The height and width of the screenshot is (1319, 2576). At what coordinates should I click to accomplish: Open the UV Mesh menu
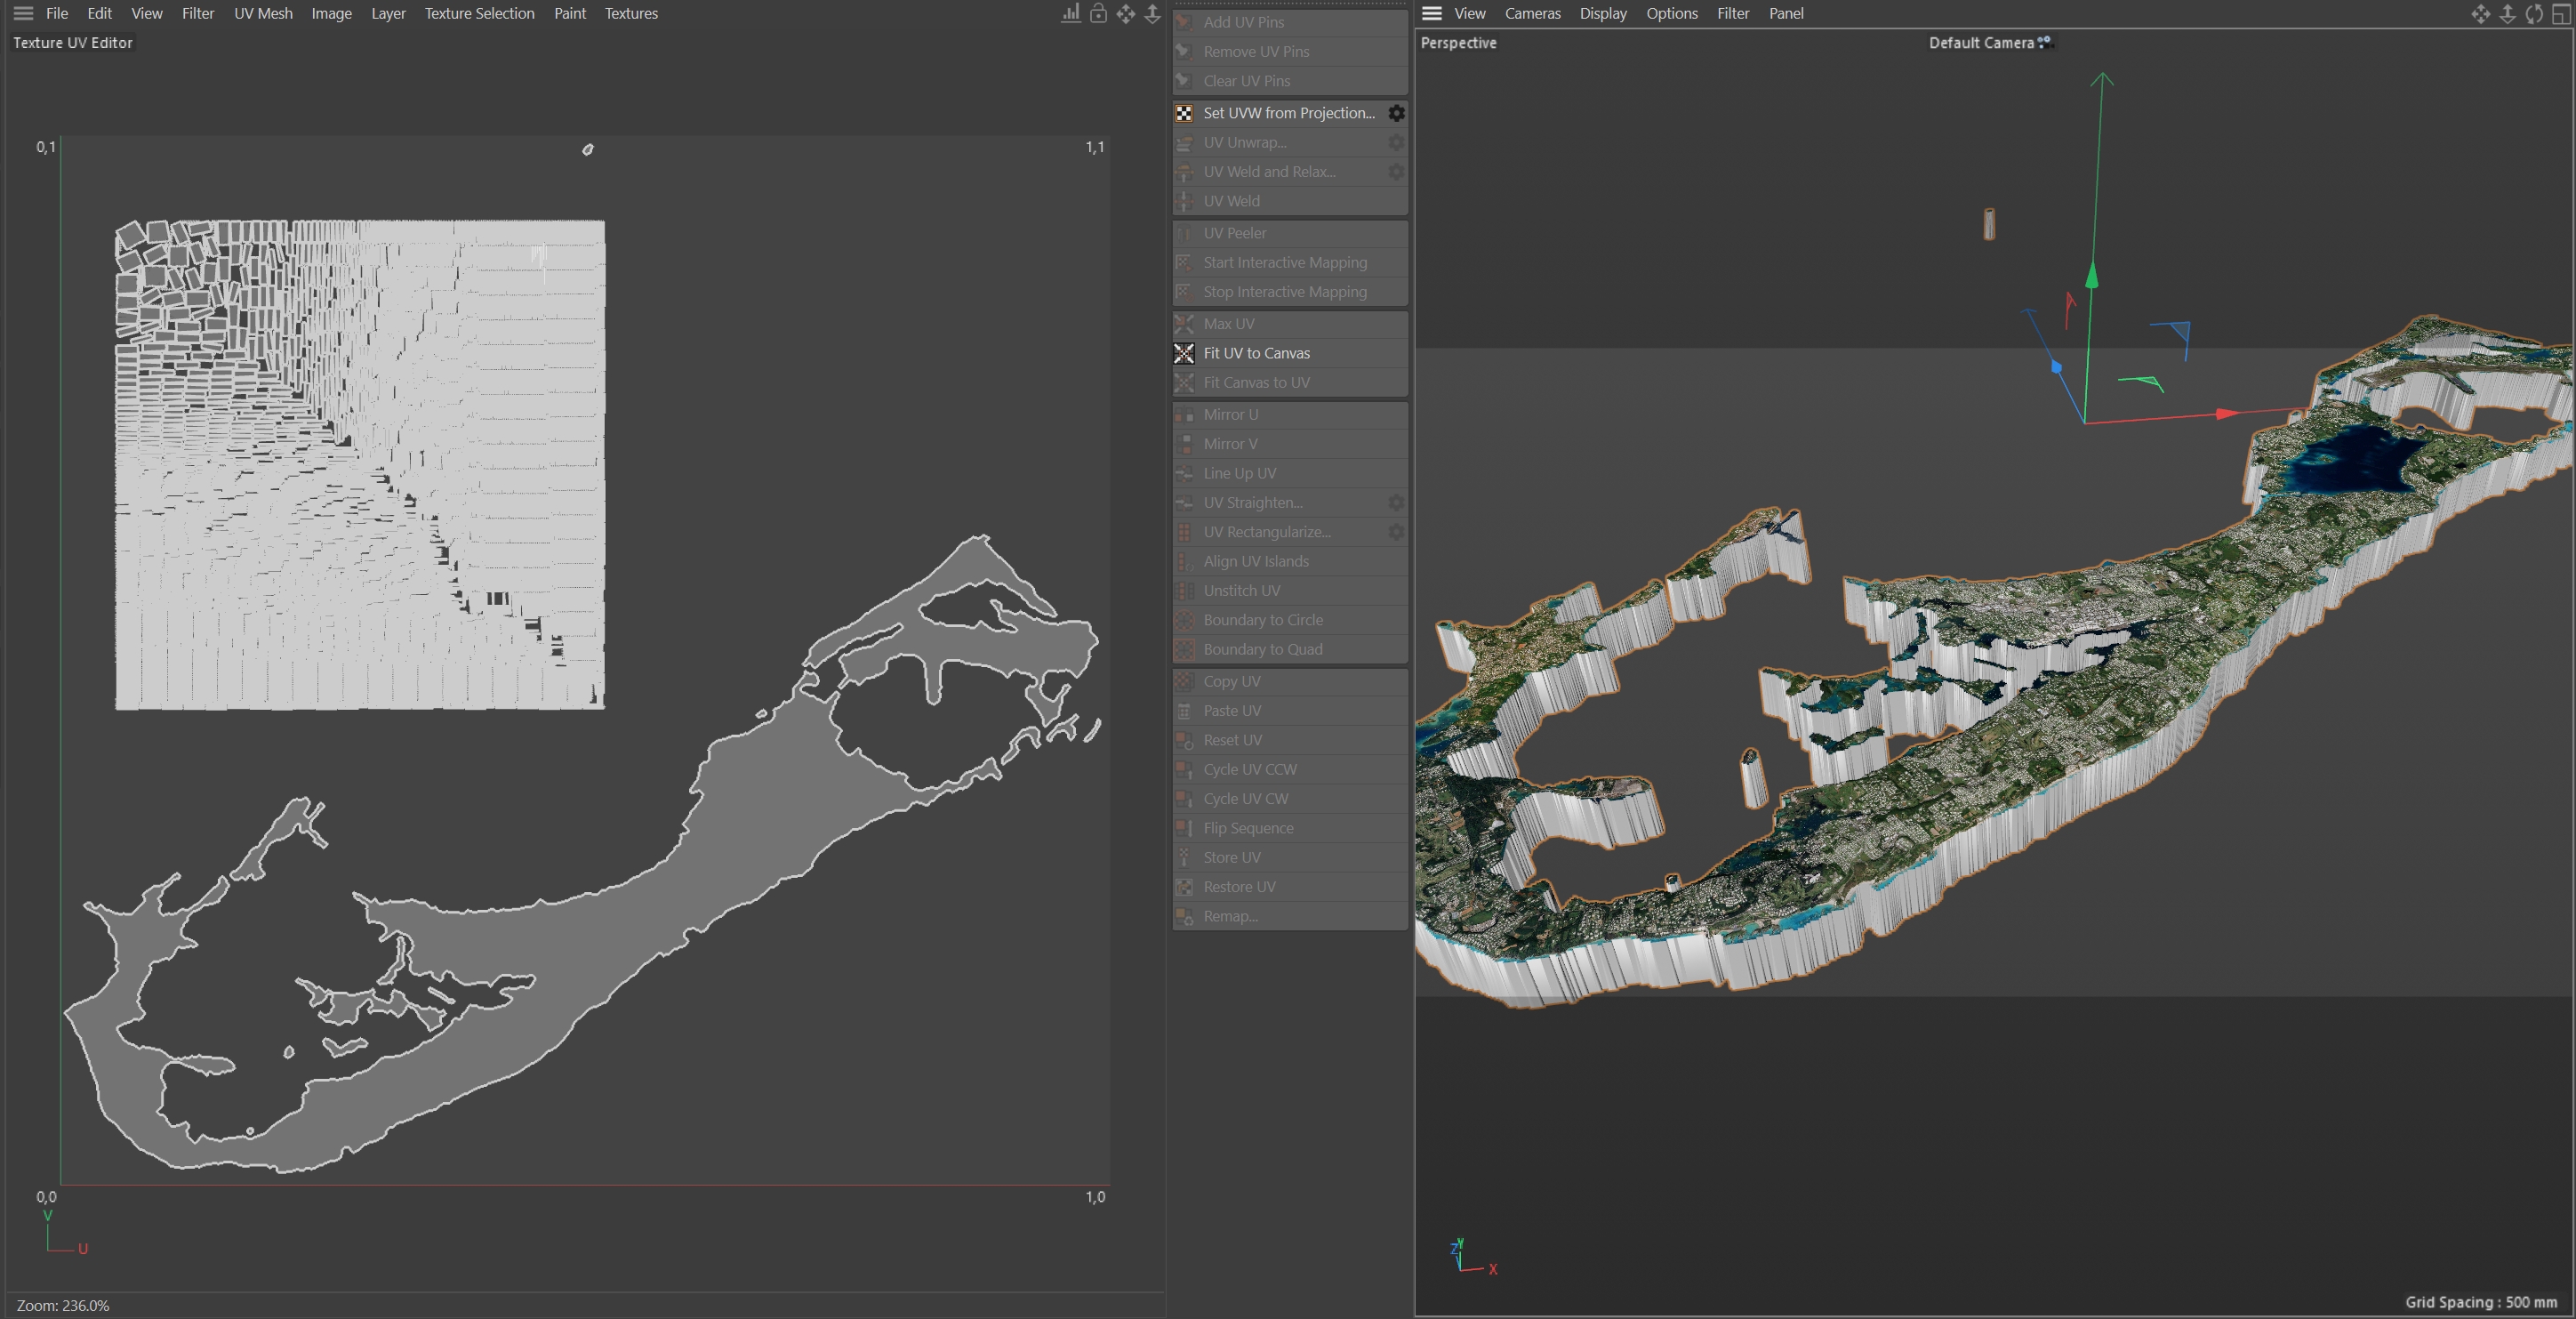[263, 13]
